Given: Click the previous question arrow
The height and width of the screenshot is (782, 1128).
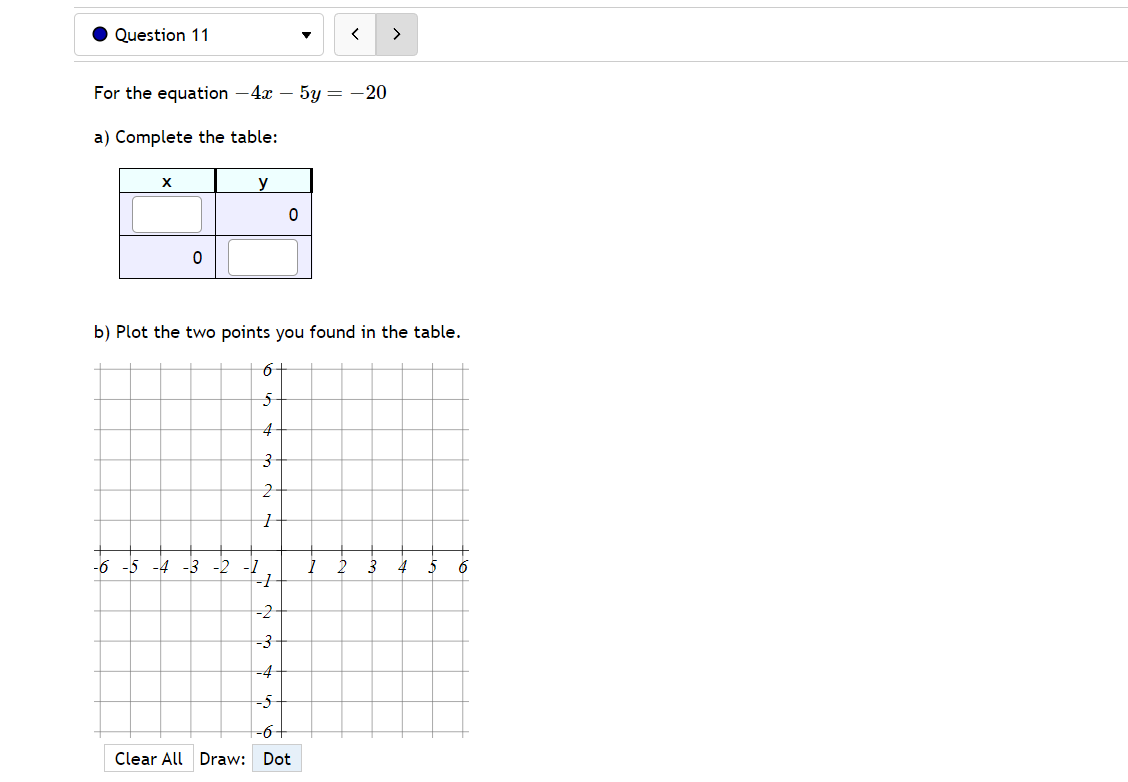Looking at the screenshot, I should click(x=355, y=34).
